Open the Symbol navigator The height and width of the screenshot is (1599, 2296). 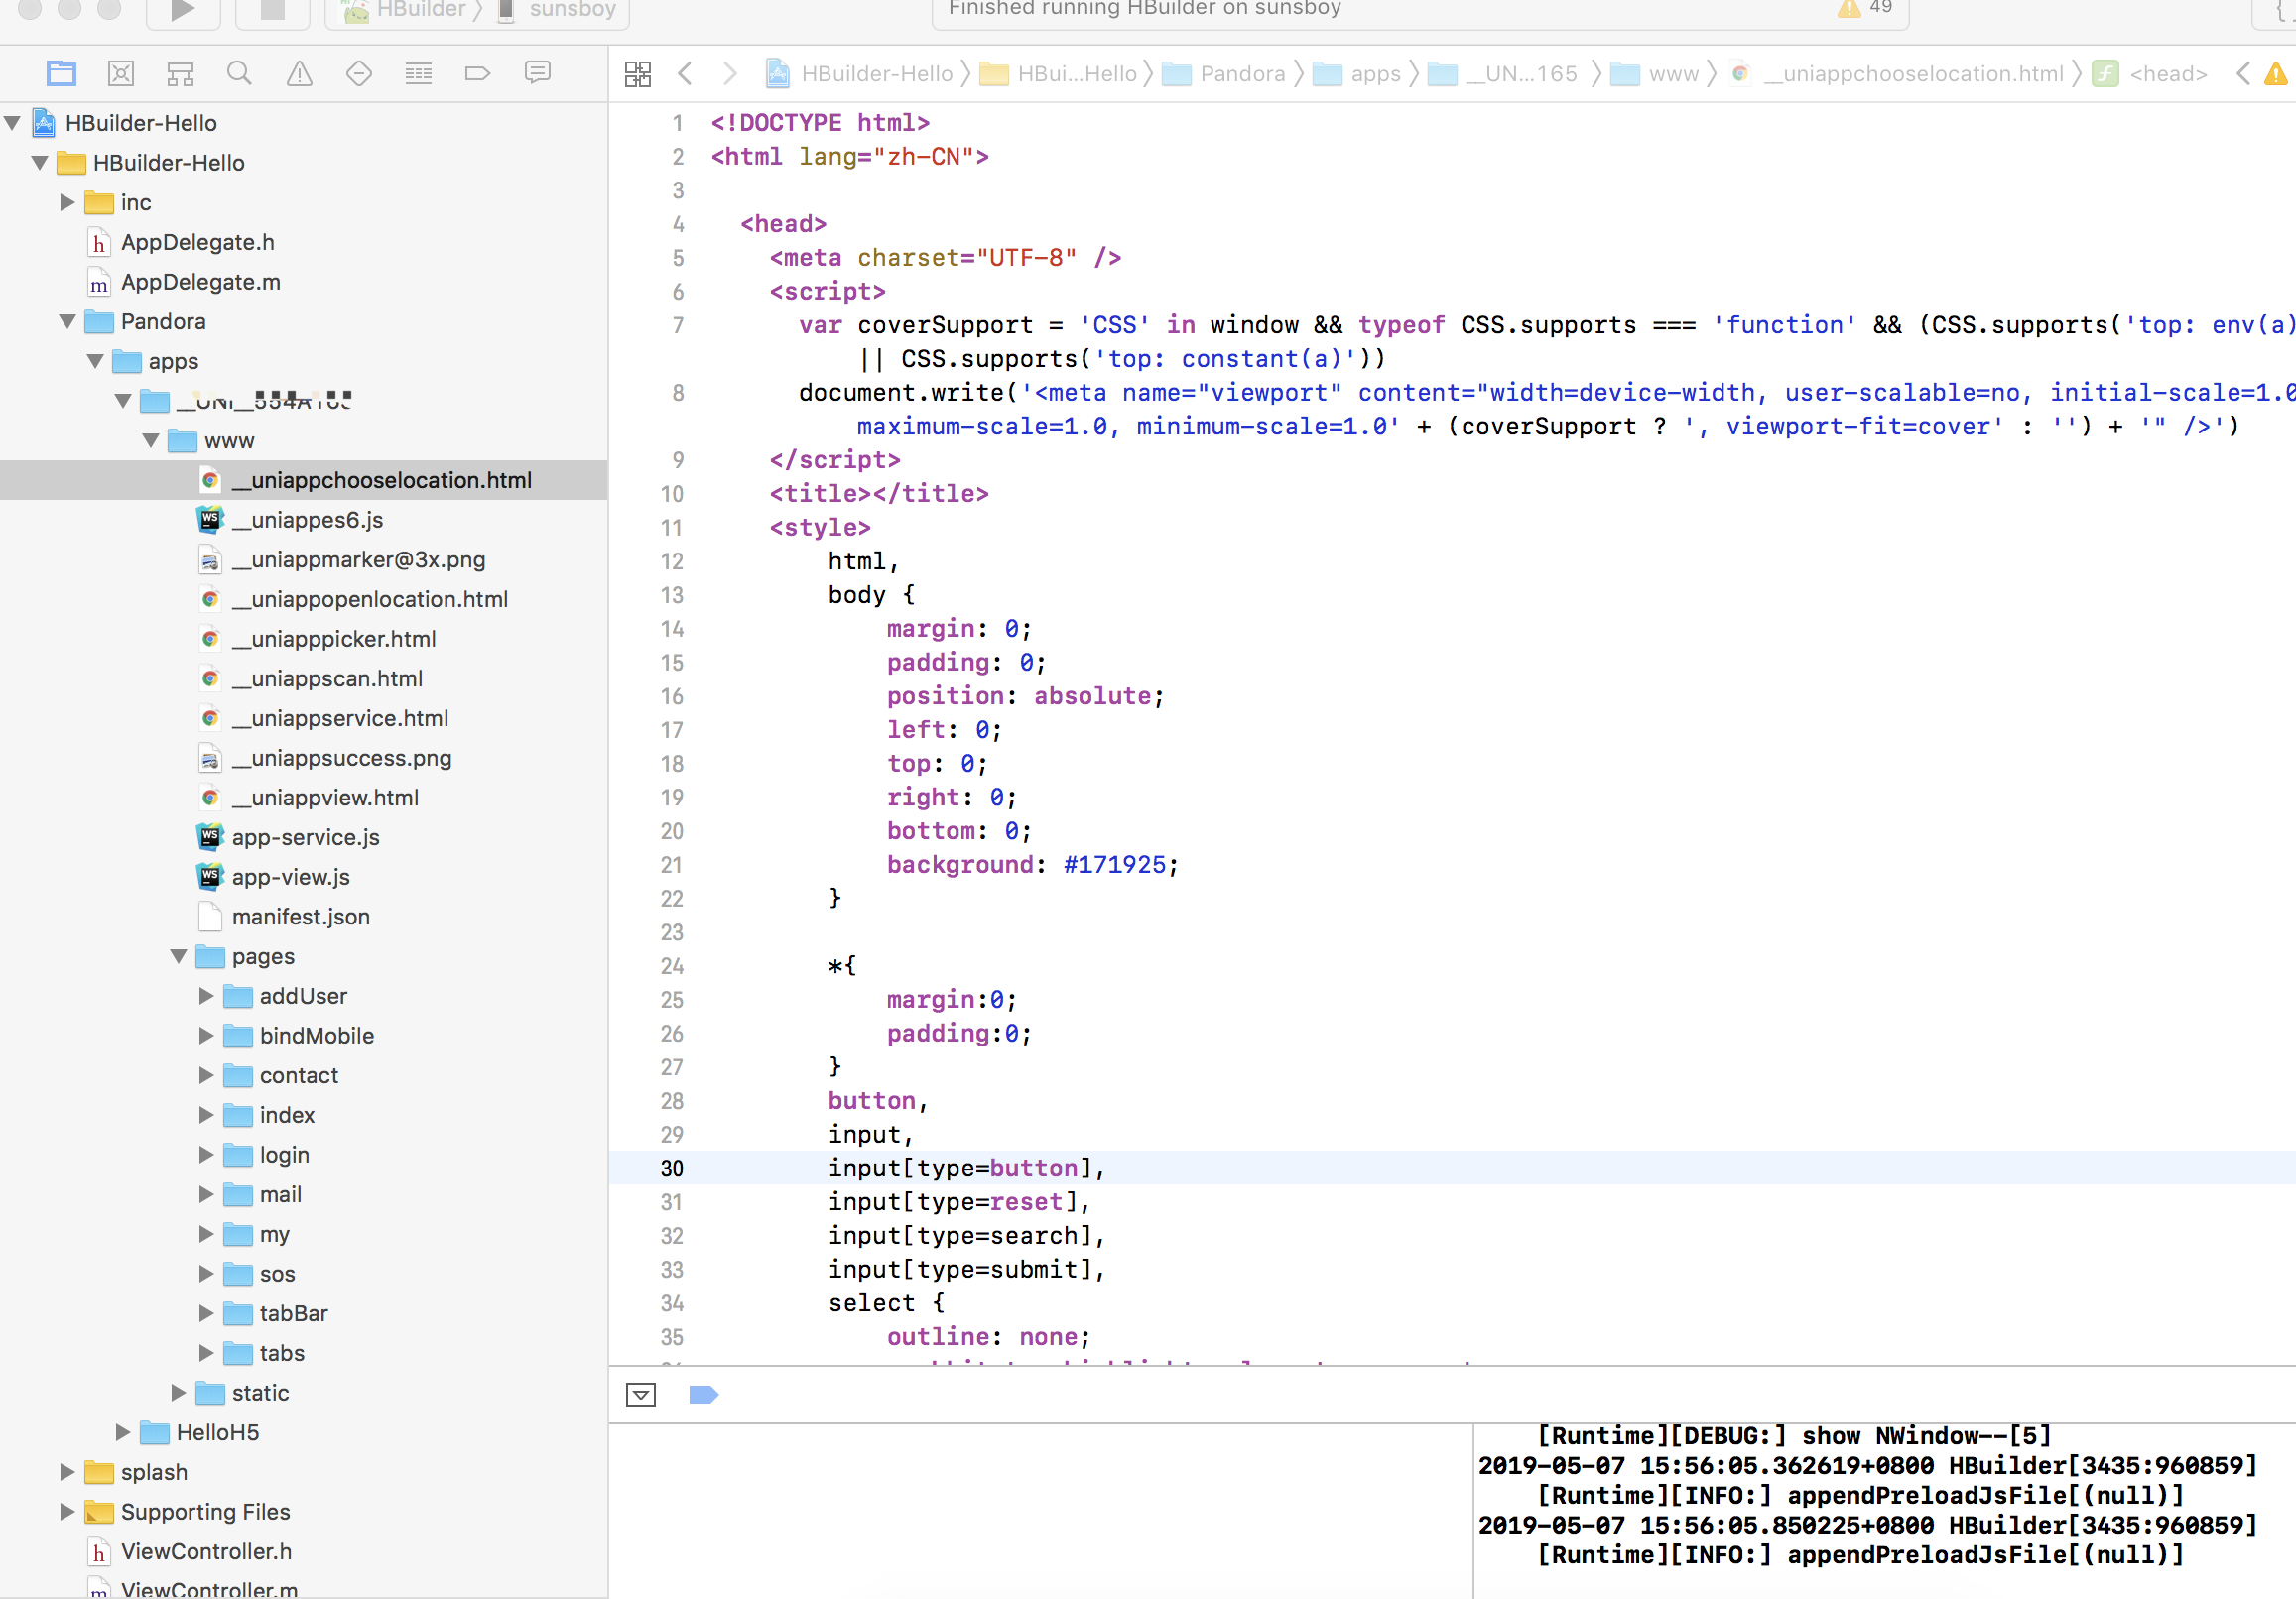point(180,73)
